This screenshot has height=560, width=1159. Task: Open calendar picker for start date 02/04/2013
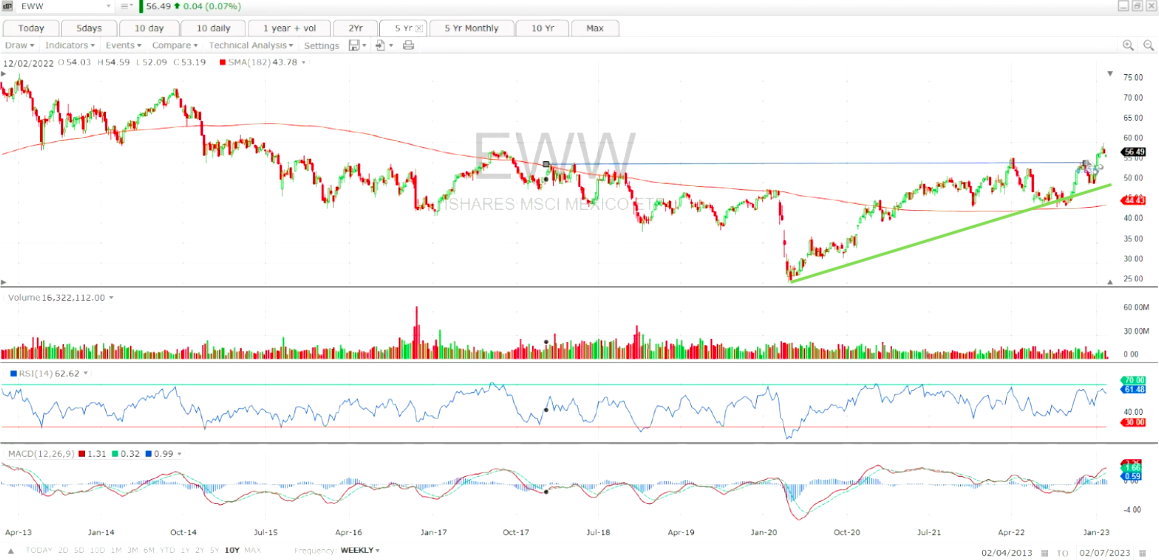[x=1046, y=553]
